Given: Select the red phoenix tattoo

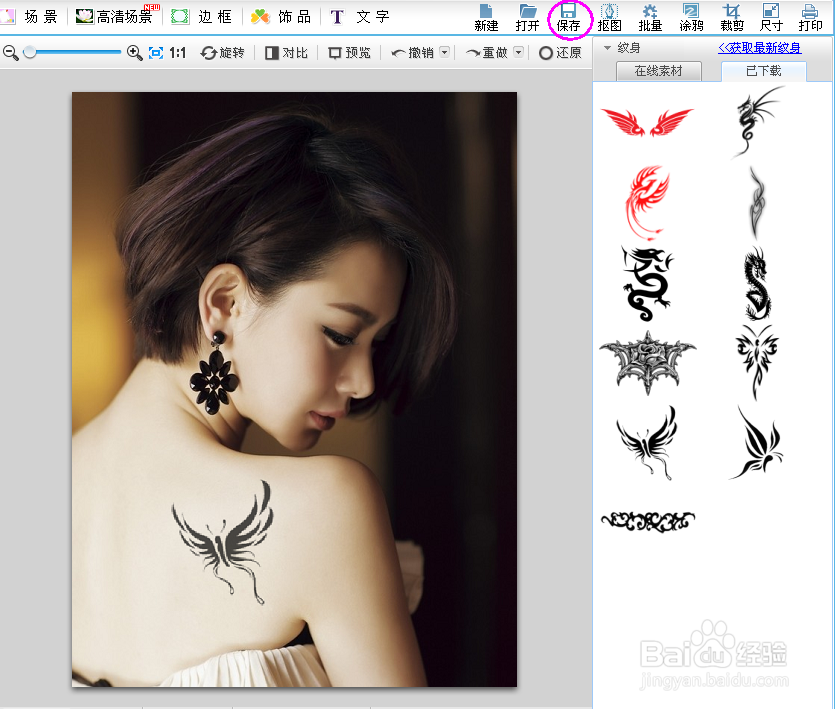Looking at the screenshot, I should click(646, 202).
